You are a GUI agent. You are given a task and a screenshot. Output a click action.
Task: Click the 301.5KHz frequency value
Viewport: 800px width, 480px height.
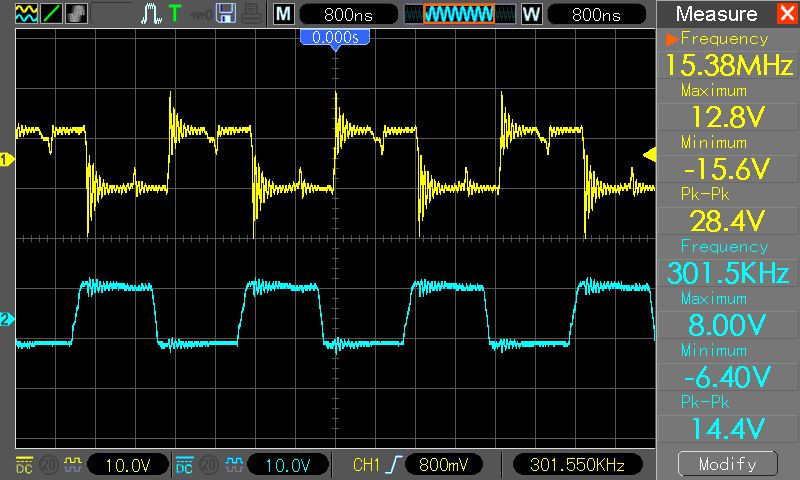pos(729,273)
